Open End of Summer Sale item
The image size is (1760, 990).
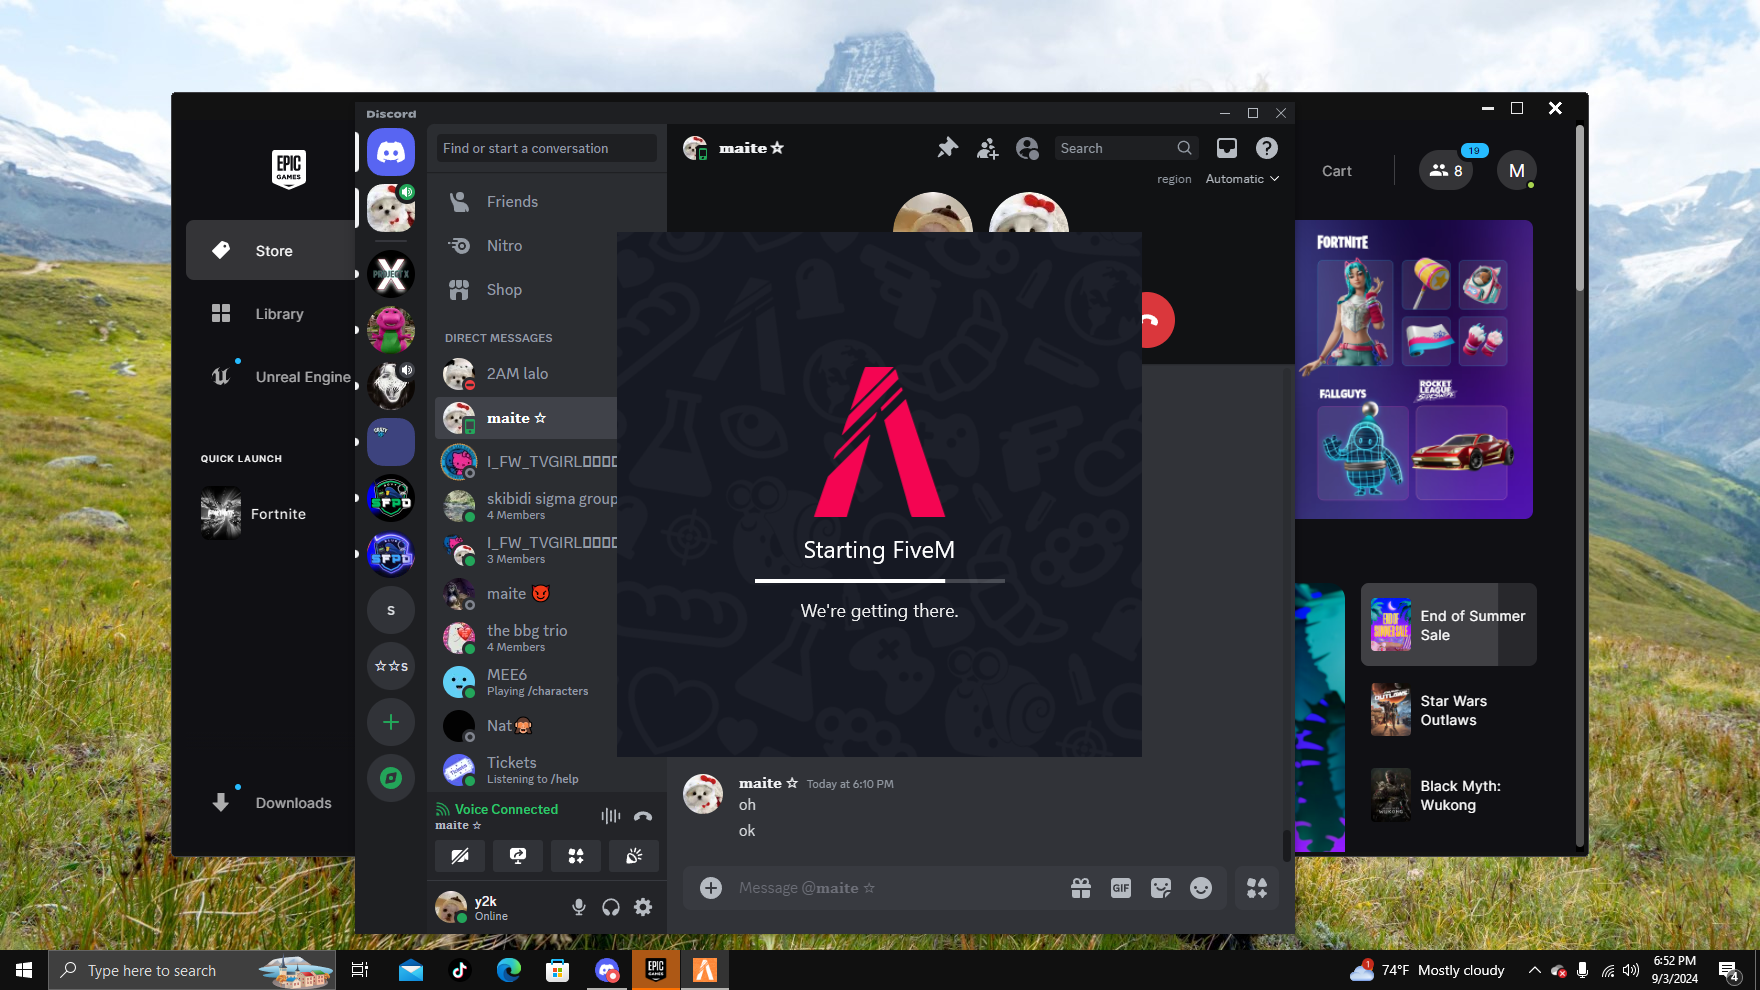pos(1449,625)
